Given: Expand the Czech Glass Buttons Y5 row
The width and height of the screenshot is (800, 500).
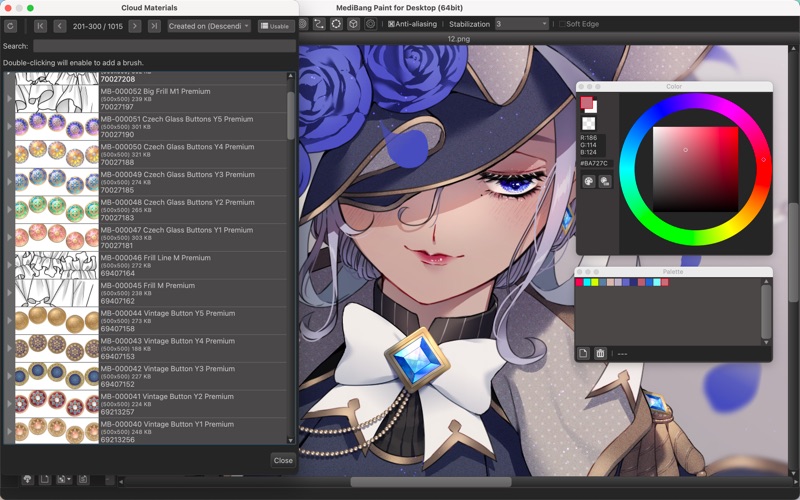Looking at the screenshot, I should tap(9, 126).
